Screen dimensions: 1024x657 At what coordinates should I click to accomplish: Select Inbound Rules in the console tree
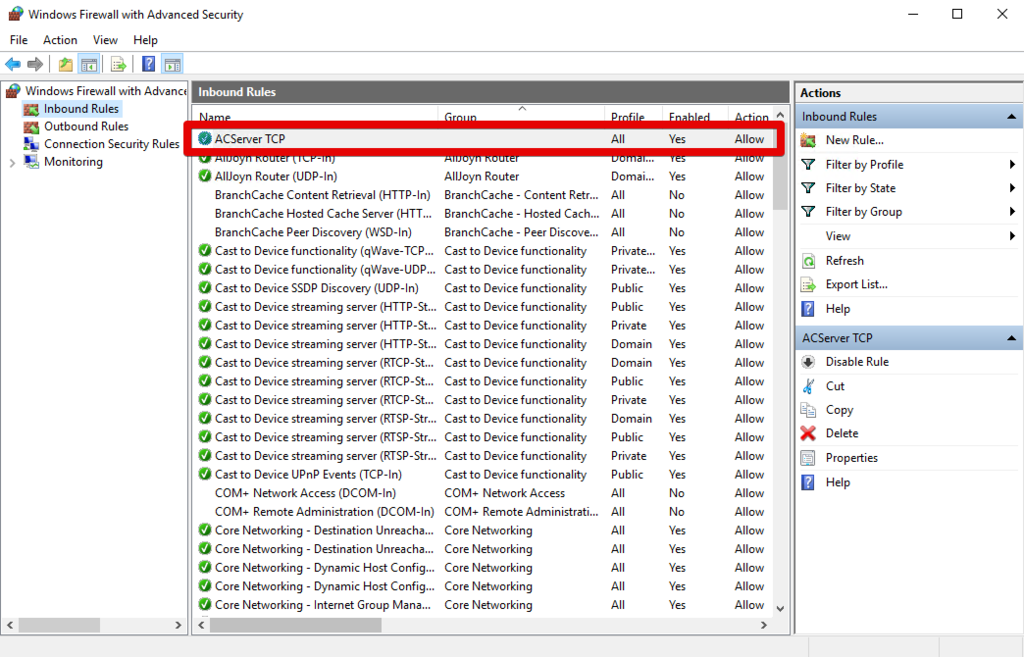point(81,108)
